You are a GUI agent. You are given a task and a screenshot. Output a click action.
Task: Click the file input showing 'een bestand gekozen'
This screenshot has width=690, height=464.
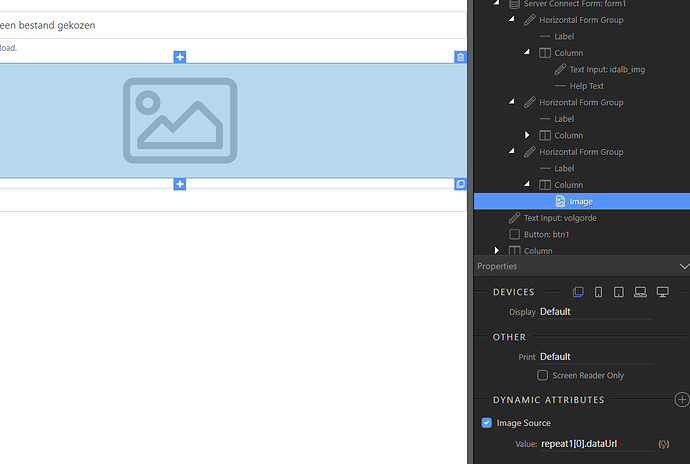click(233, 25)
